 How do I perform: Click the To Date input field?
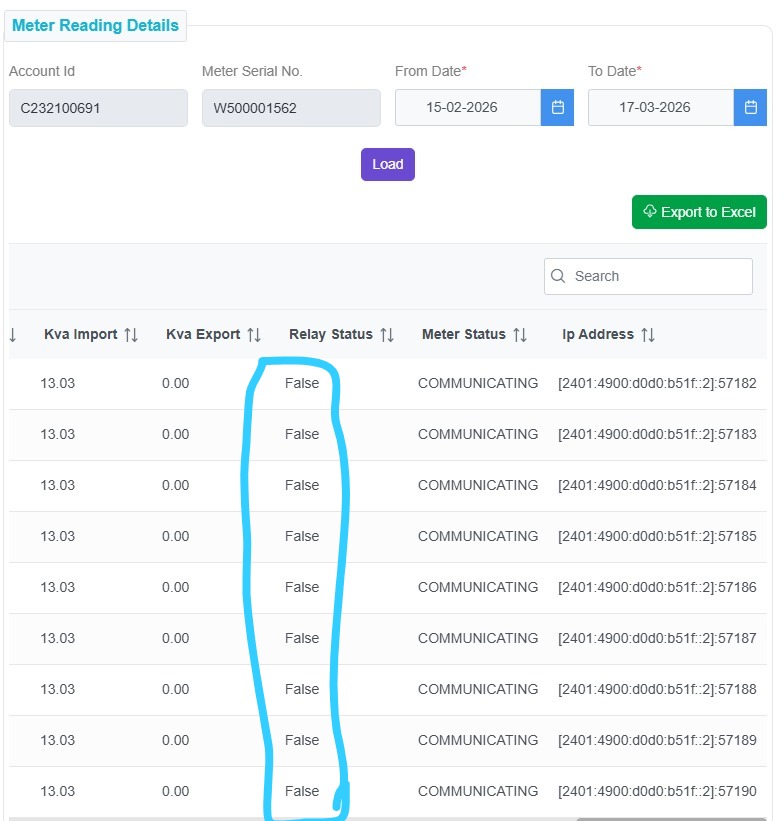tap(660, 108)
